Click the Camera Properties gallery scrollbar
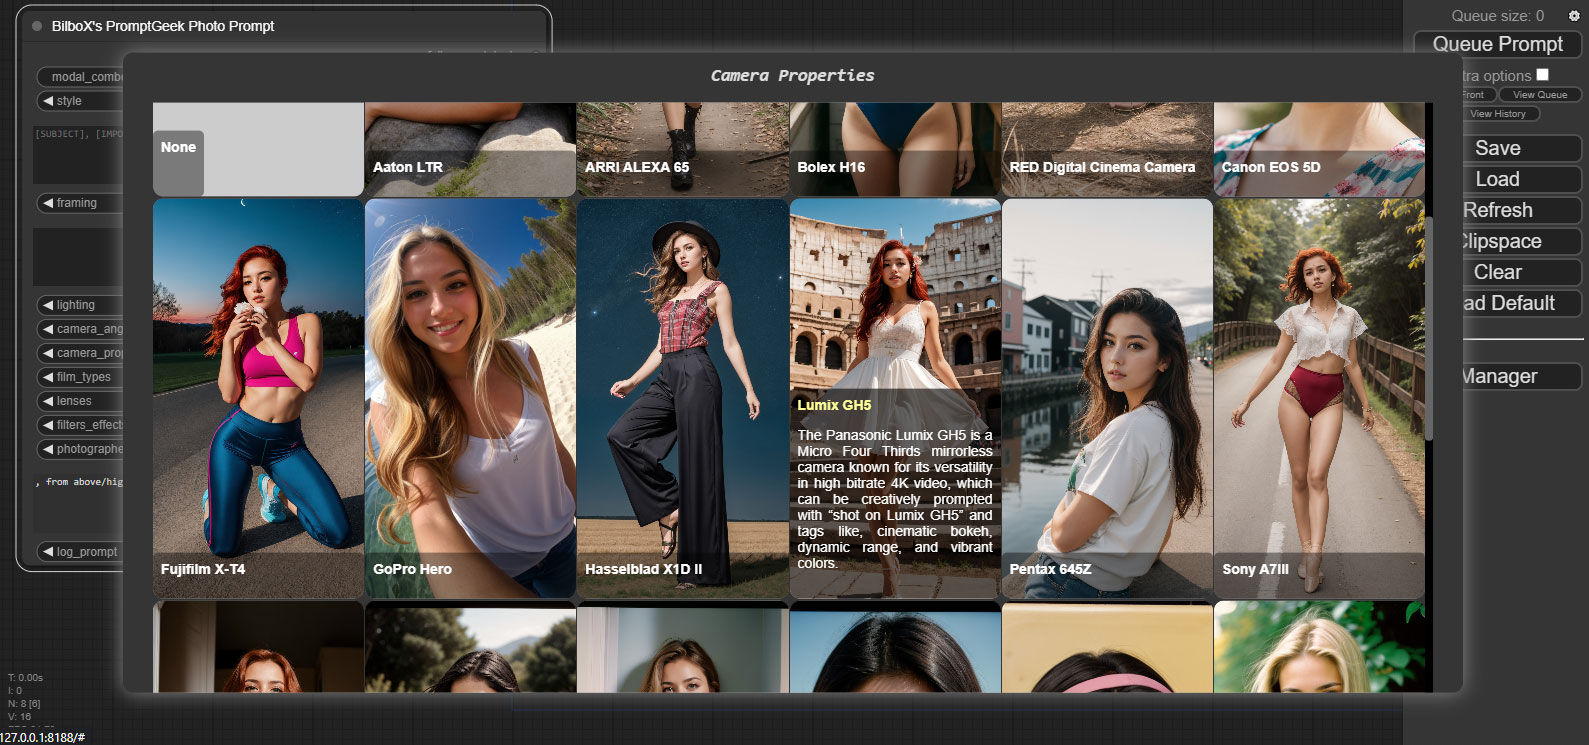 1429,328
